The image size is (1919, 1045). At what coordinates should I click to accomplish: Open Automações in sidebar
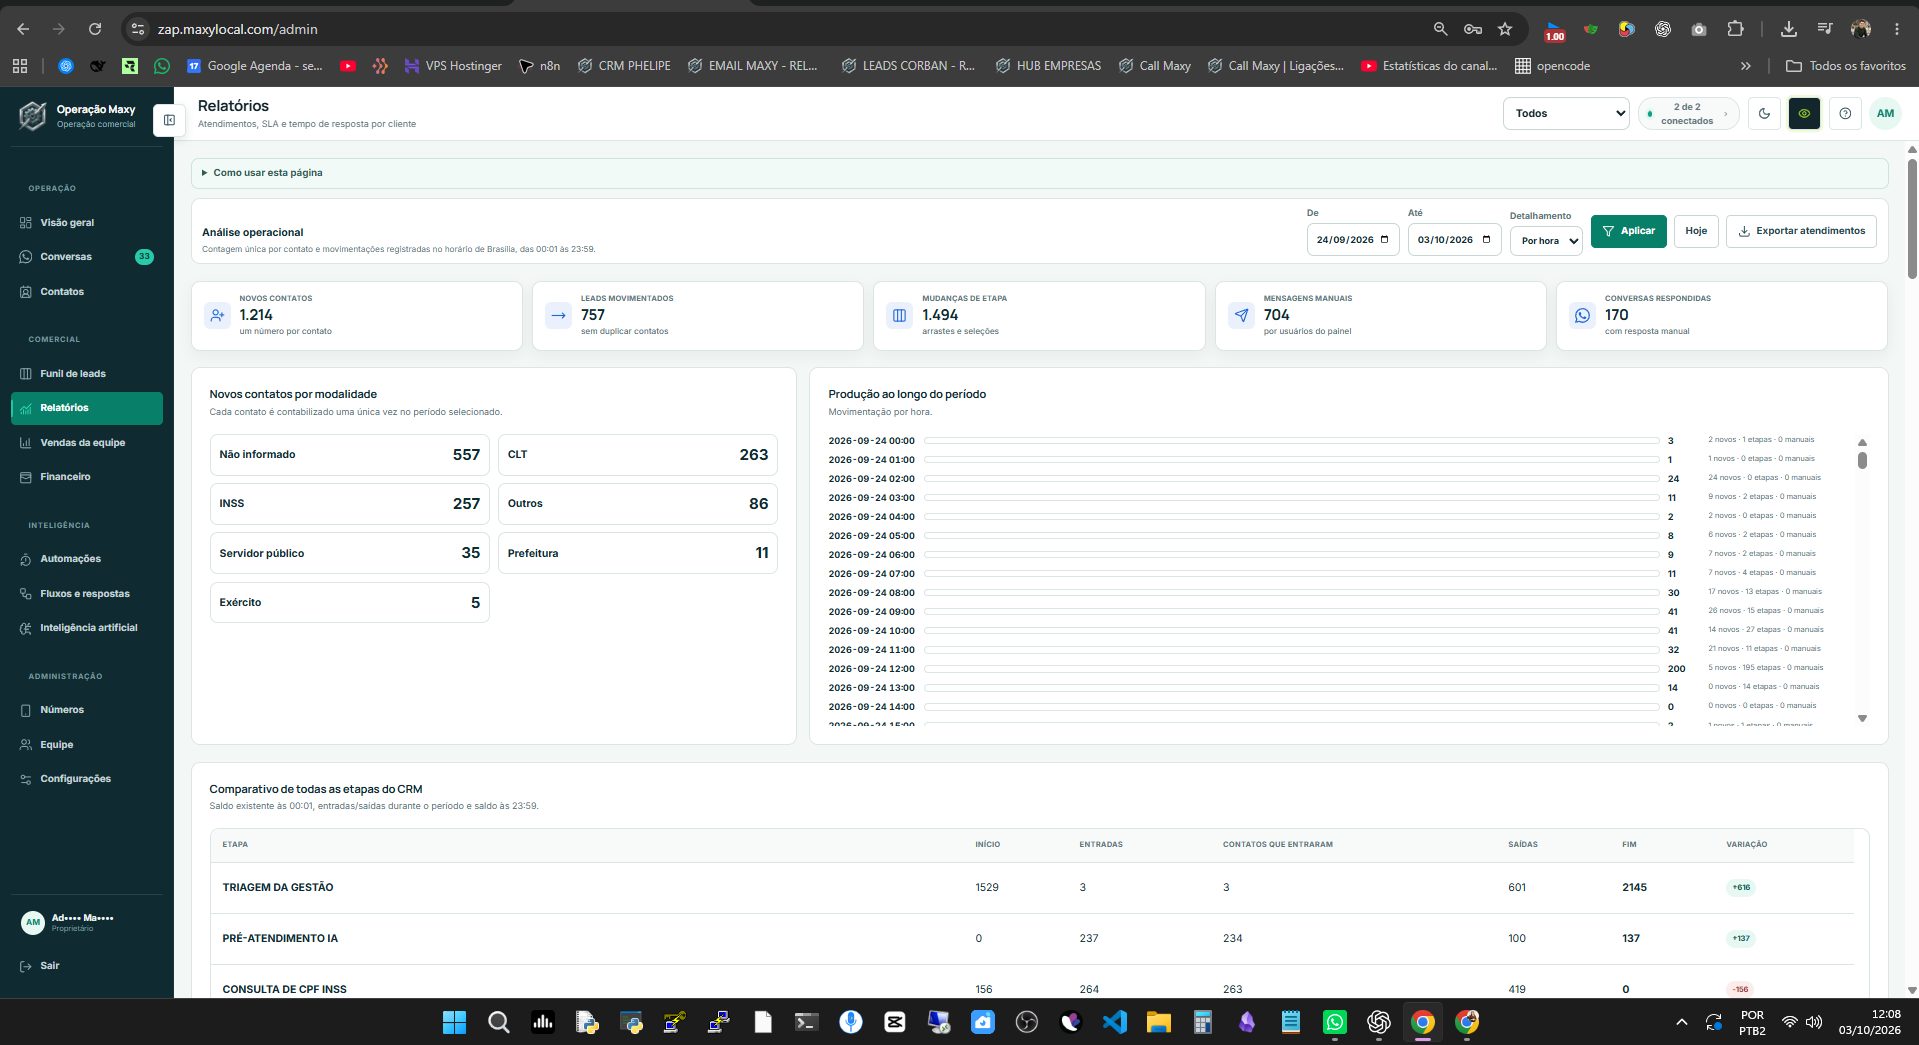tap(86, 559)
